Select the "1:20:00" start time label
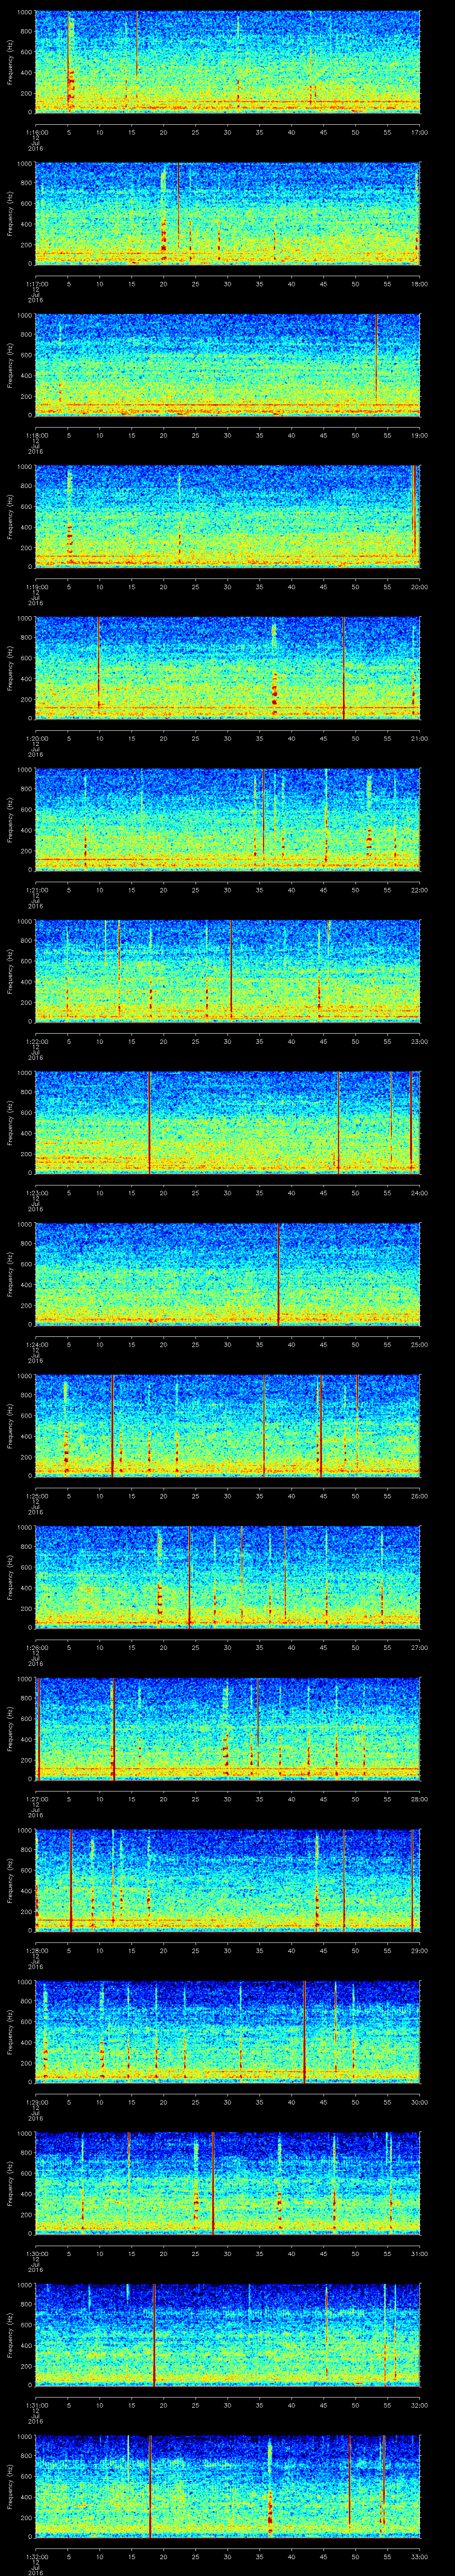This screenshot has width=455, height=2576. coord(36,738)
